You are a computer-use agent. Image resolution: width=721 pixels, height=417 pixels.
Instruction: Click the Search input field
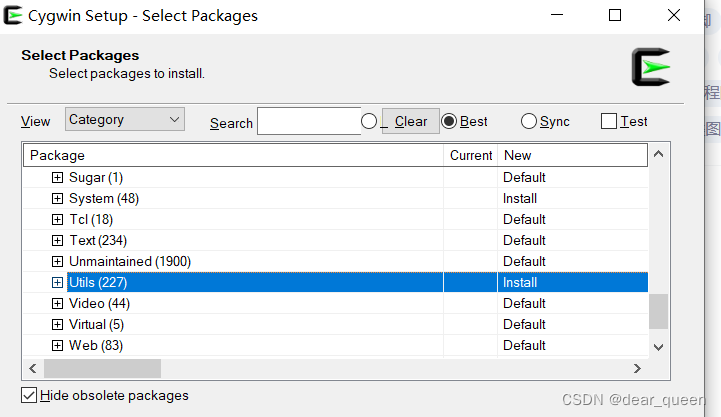pyautogui.click(x=308, y=121)
